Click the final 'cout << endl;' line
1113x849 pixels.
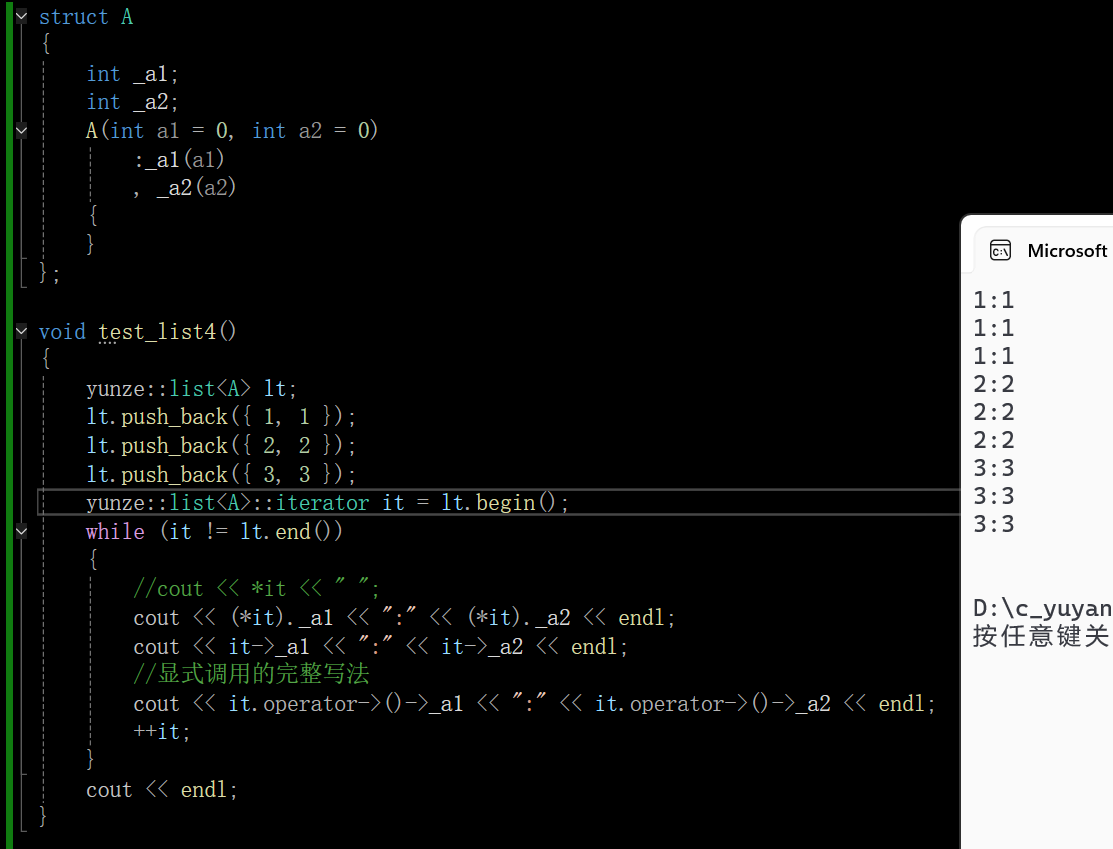pos(162,790)
